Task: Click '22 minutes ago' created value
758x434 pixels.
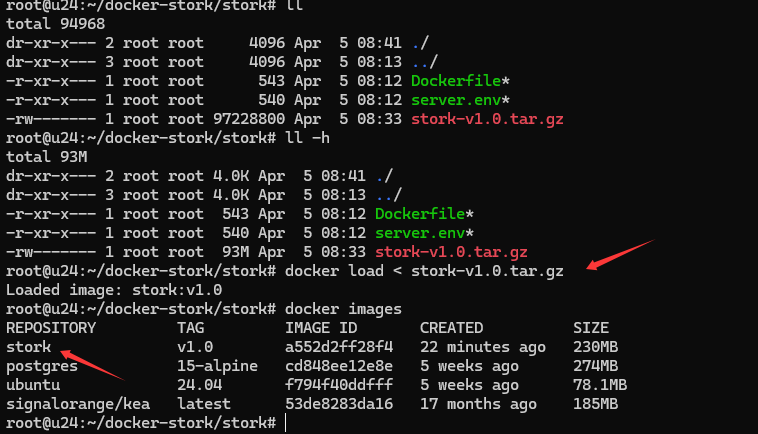Action: (x=483, y=347)
